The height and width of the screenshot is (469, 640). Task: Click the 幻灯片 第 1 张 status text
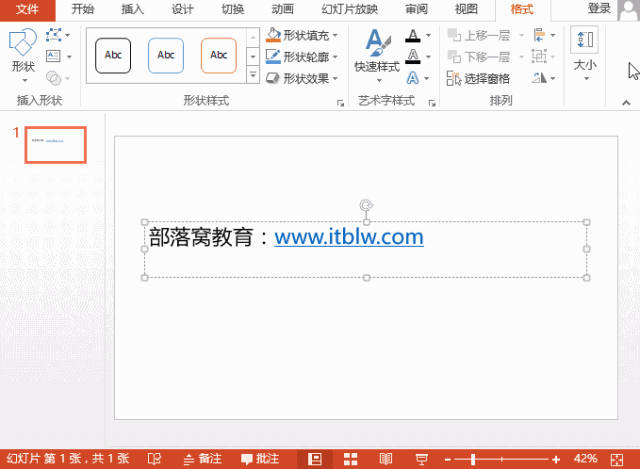(68, 459)
